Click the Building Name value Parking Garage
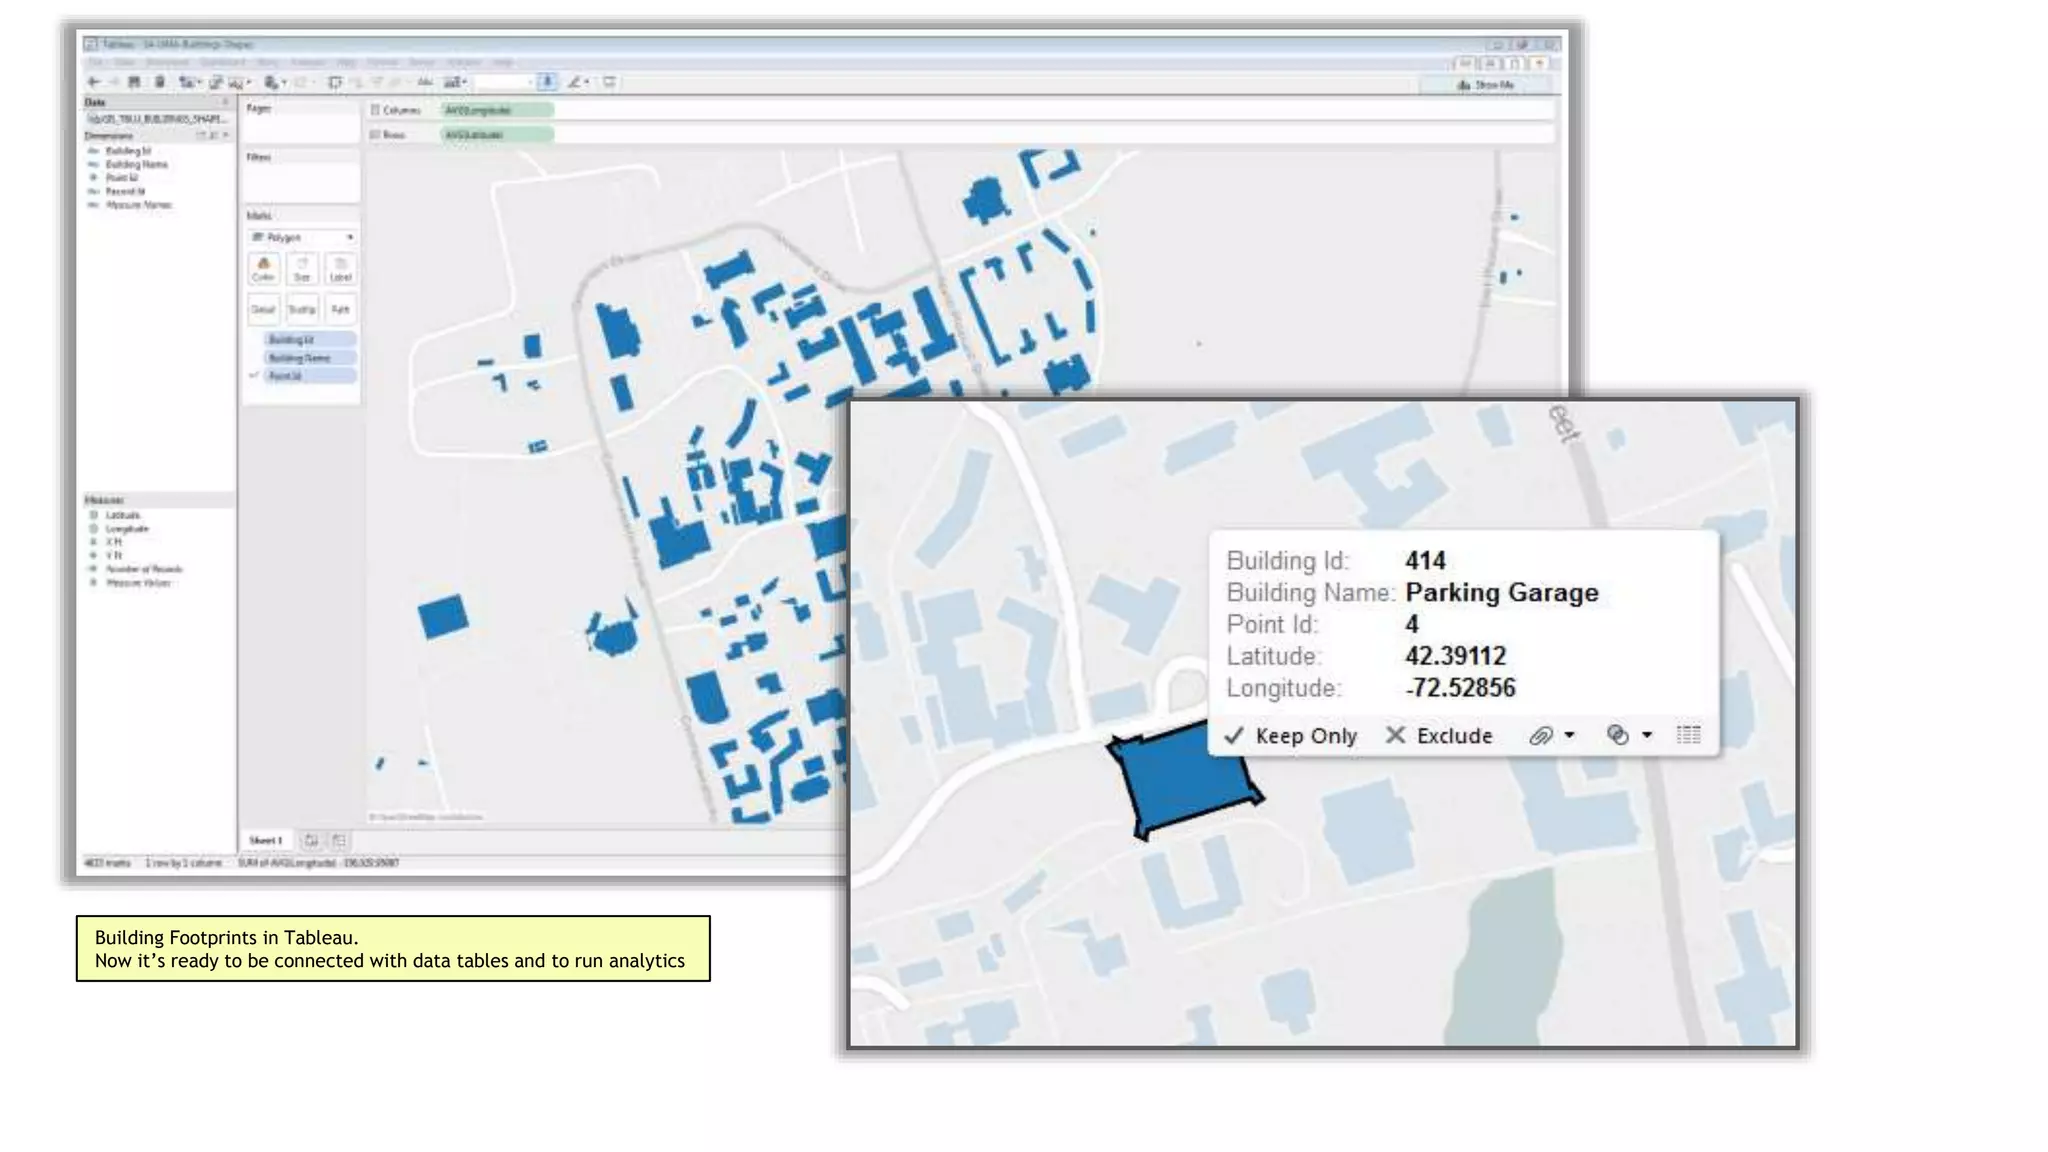This screenshot has height=1152, width=2048. point(1502,593)
